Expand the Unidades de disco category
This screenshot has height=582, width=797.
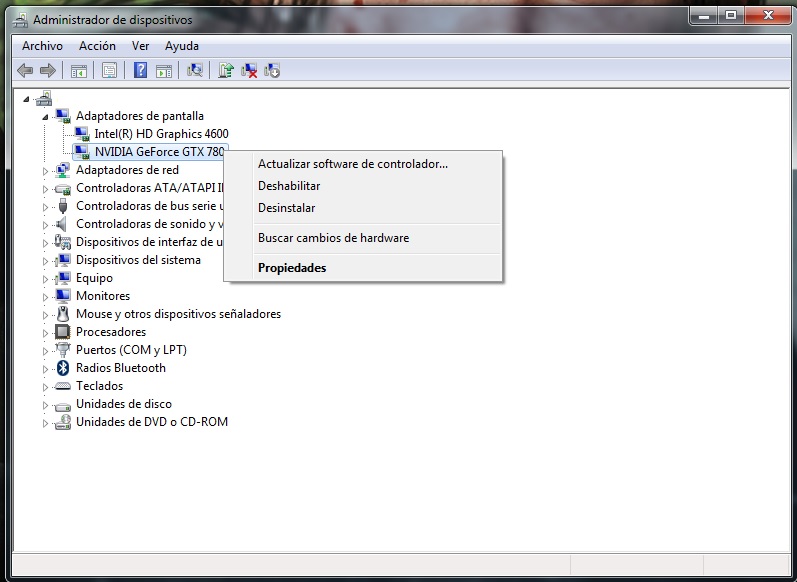pos(45,405)
